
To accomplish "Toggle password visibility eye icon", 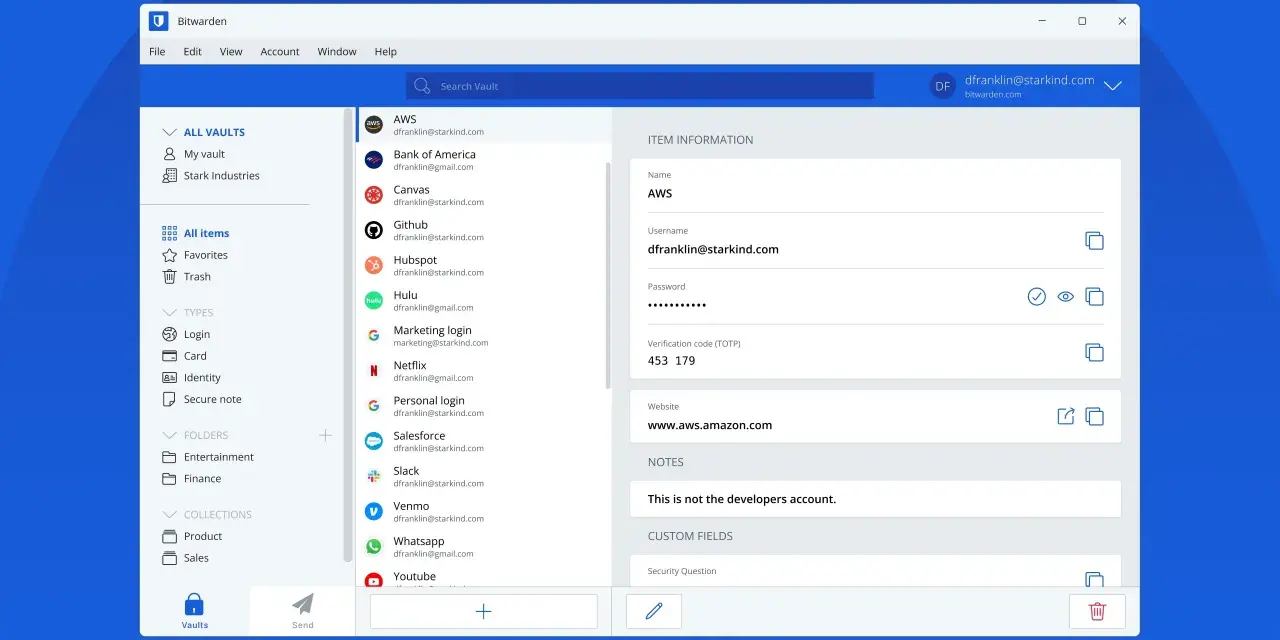I will click(1066, 297).
